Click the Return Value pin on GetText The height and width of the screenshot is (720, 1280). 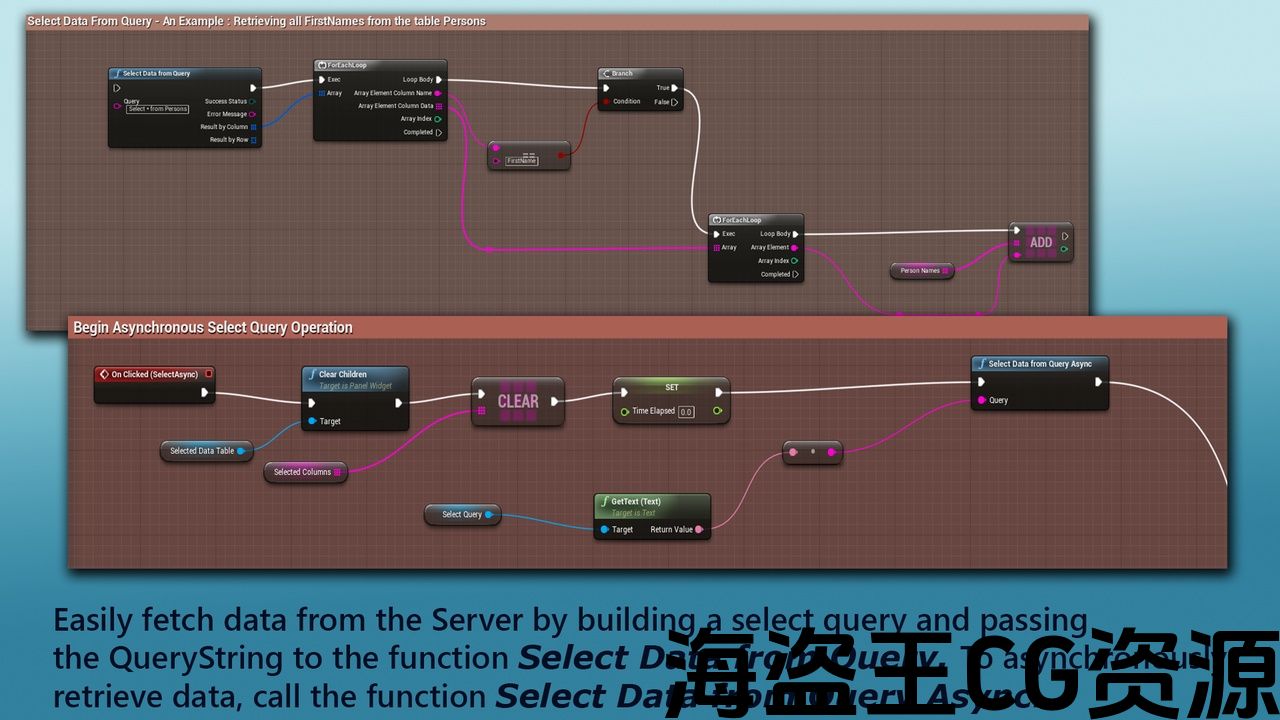[699, 530]
